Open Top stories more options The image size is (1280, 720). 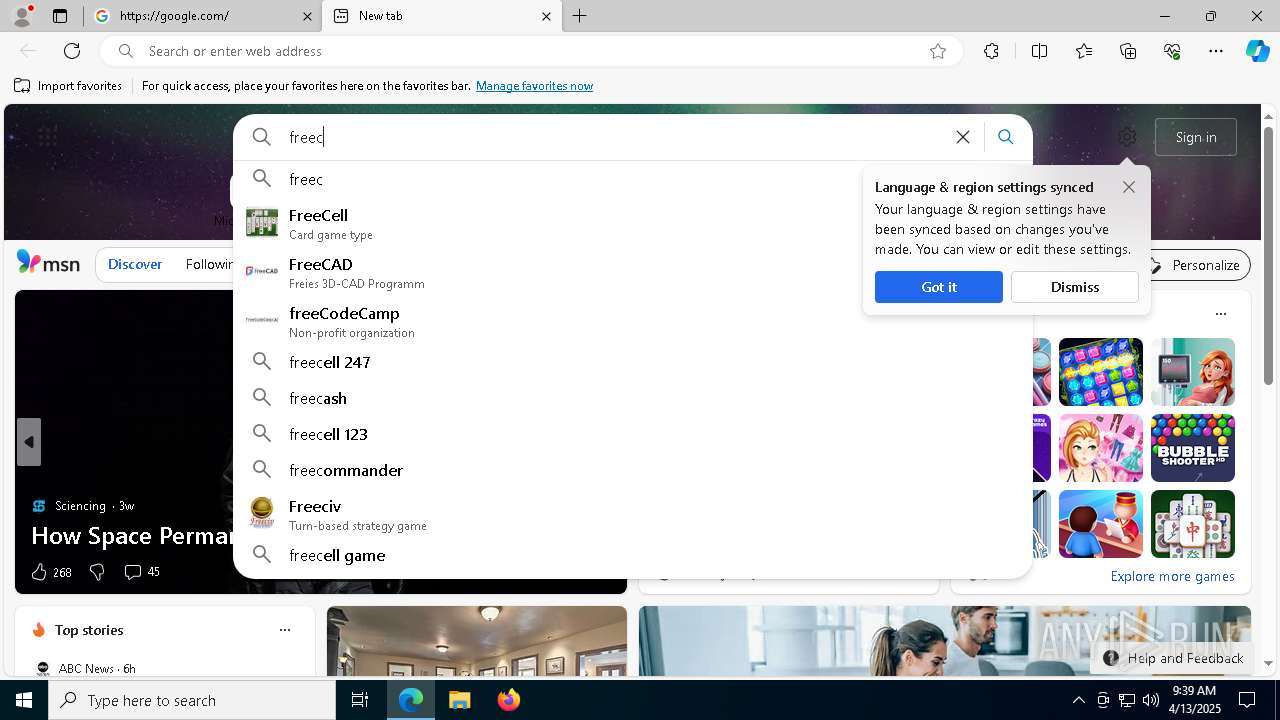coord(285,630)
